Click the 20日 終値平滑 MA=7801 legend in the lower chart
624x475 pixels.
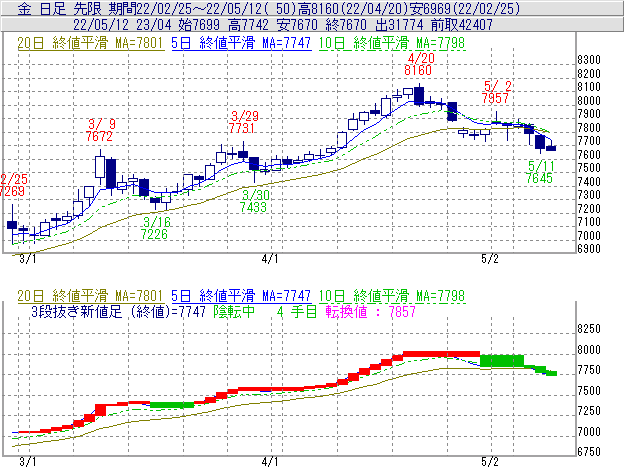tap(90, 296)
